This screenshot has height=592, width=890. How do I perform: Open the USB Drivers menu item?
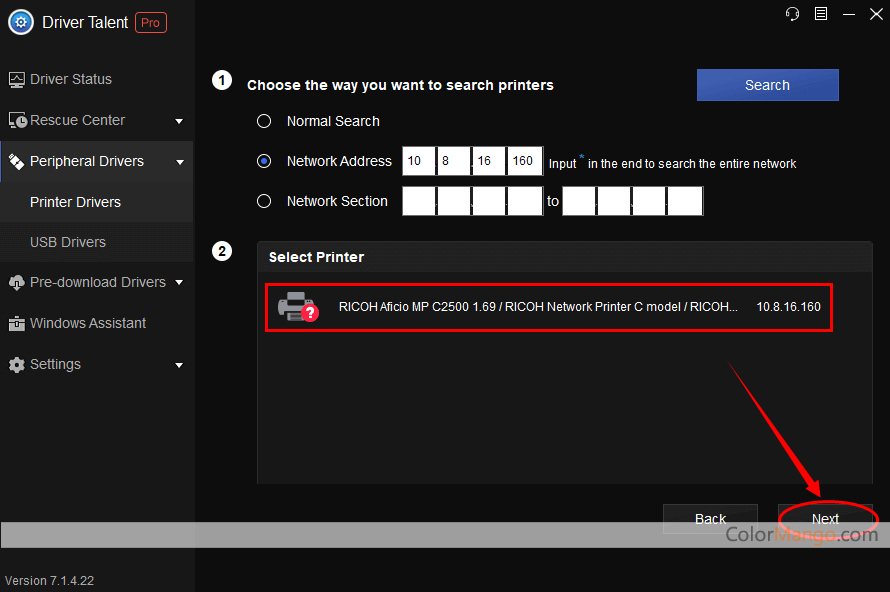coord(68,242)
